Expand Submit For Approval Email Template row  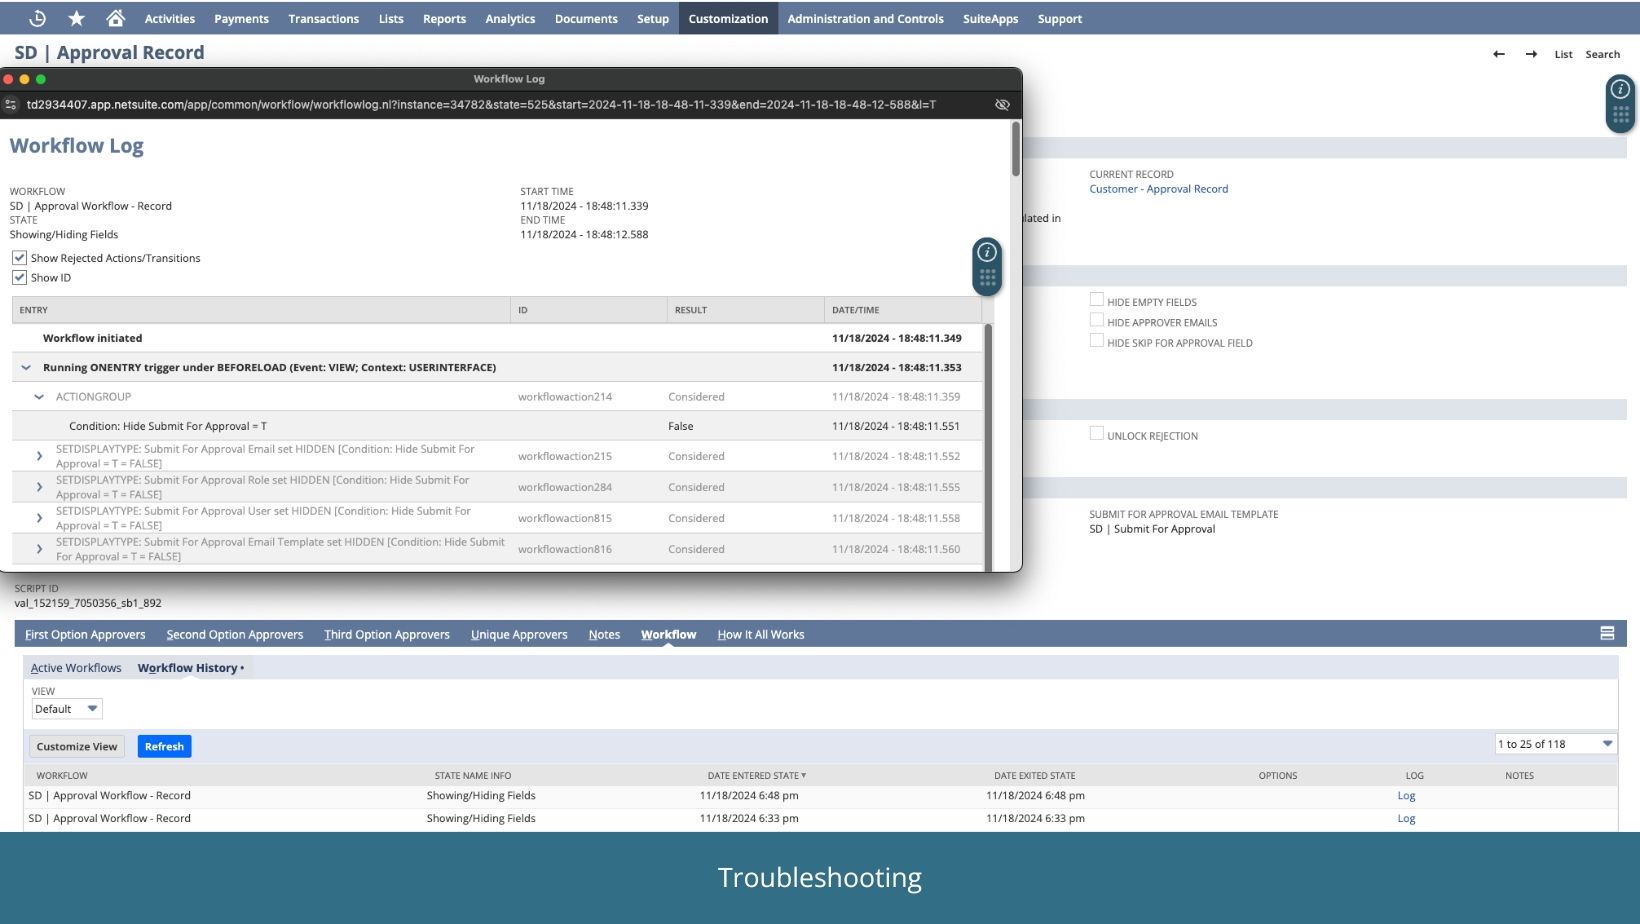39,549
